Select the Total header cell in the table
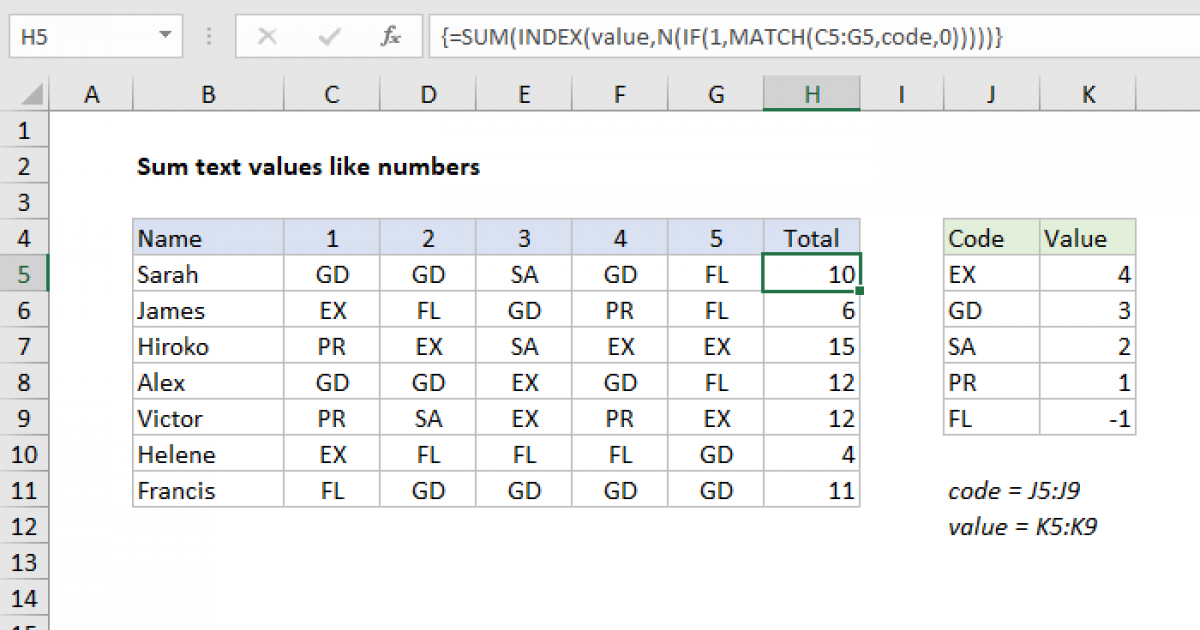 811,238
